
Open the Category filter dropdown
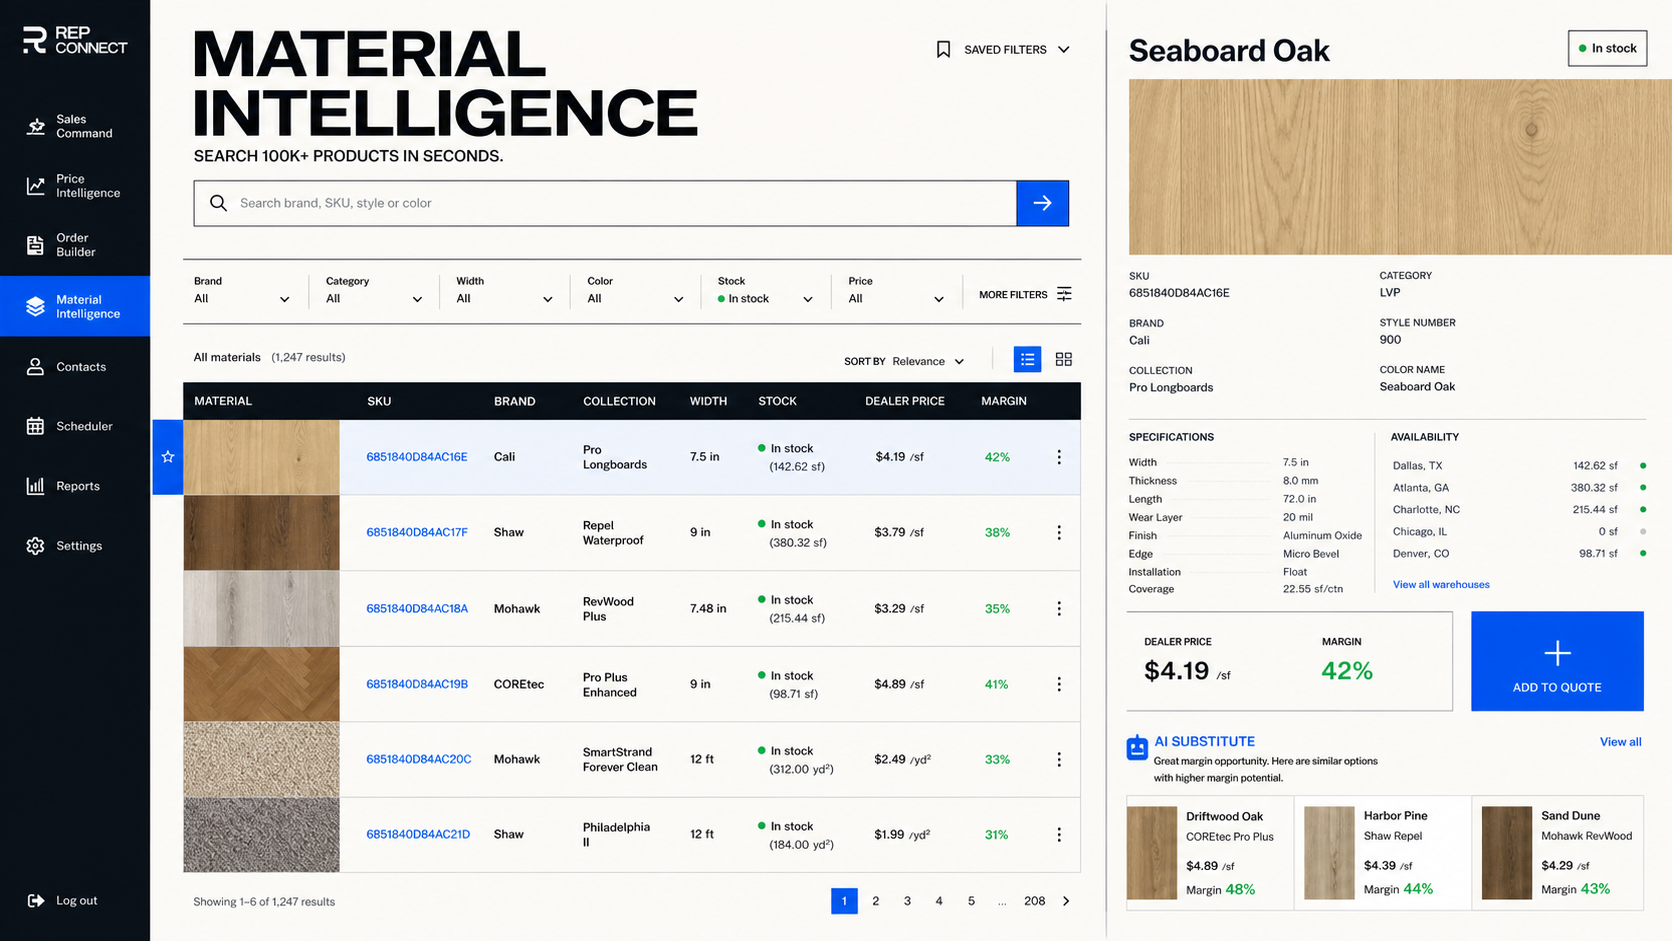click(x=374, y=291)
